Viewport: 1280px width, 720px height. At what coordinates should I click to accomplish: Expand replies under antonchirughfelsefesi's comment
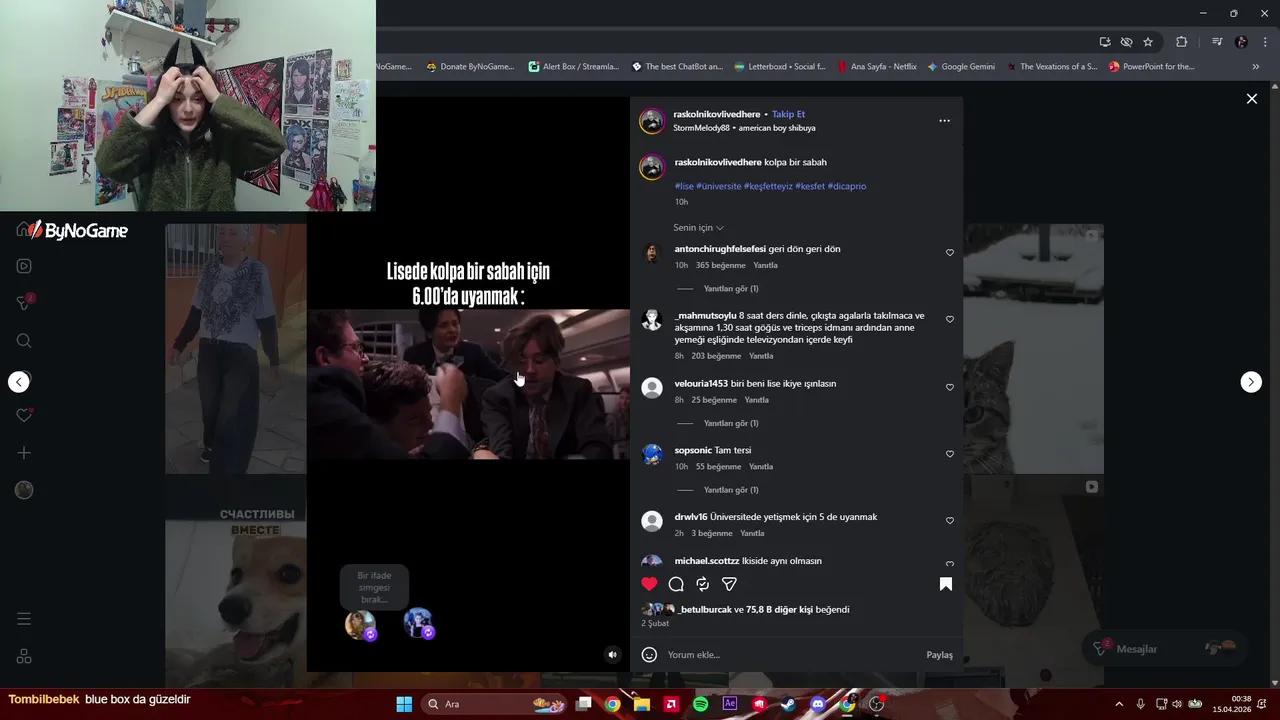click(731, 289)
